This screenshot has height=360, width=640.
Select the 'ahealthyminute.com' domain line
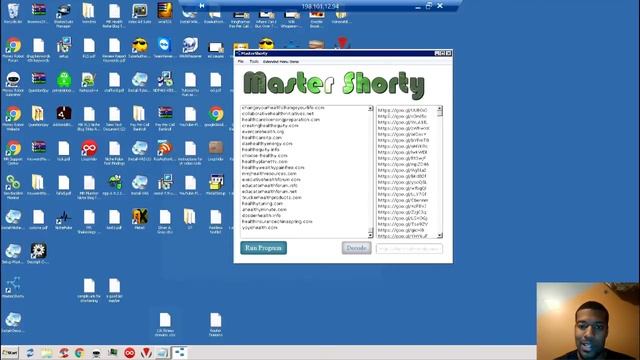click(264, 210)
